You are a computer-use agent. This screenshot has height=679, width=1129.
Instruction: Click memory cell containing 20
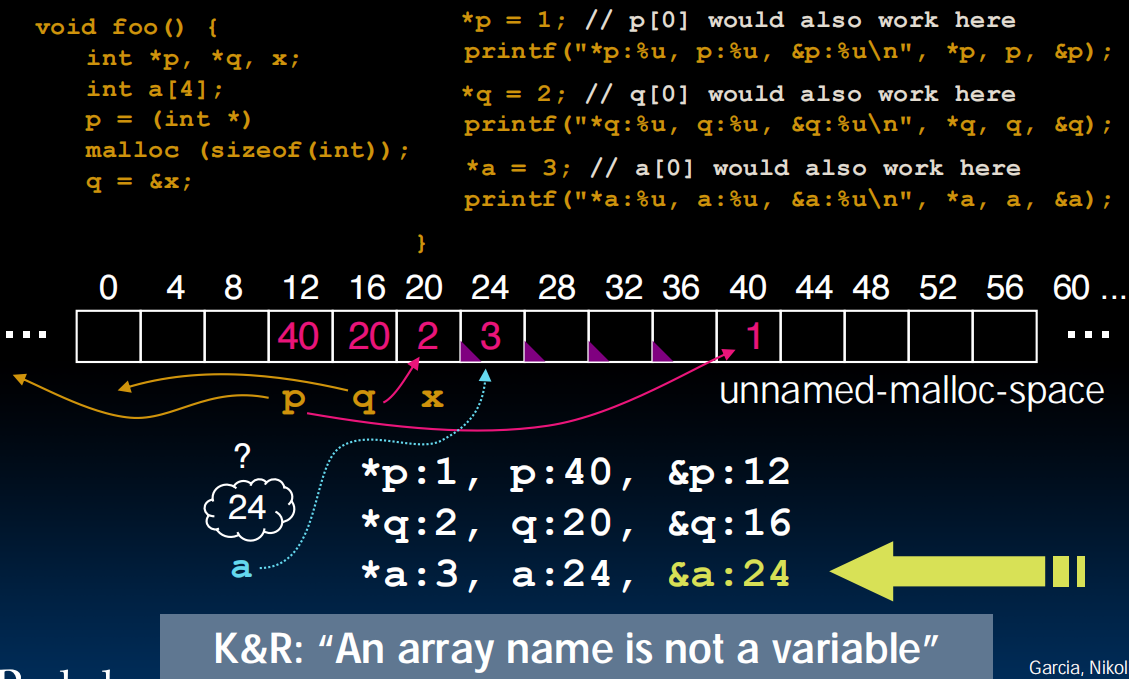coord(365,336)
